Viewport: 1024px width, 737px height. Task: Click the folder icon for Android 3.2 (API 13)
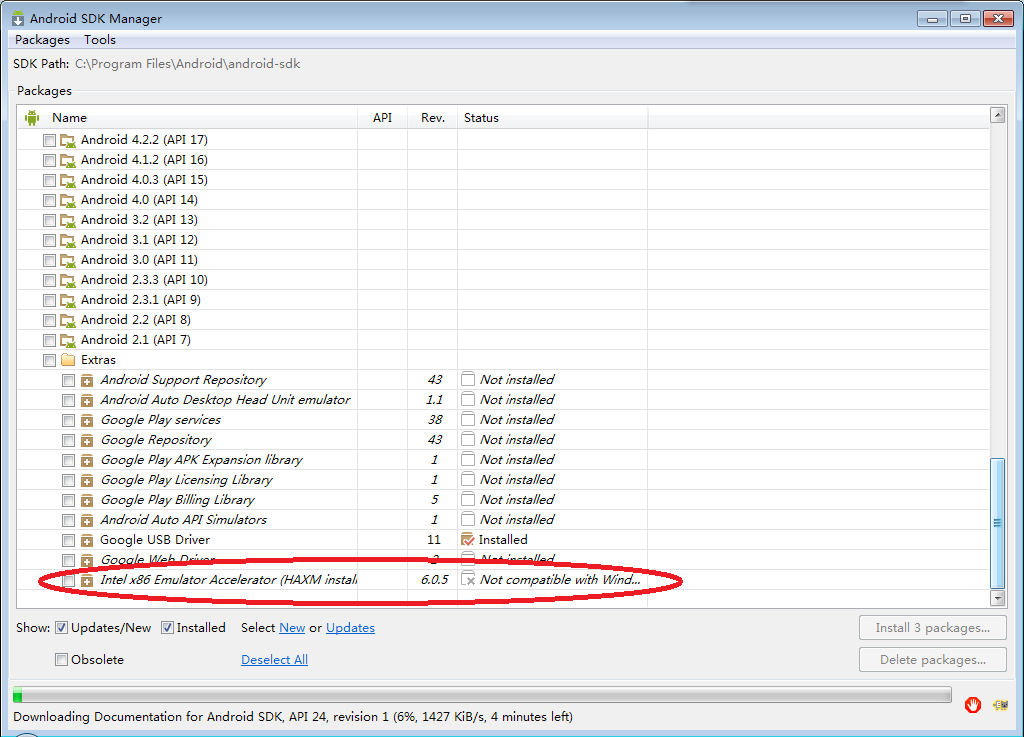click(68, 221)
